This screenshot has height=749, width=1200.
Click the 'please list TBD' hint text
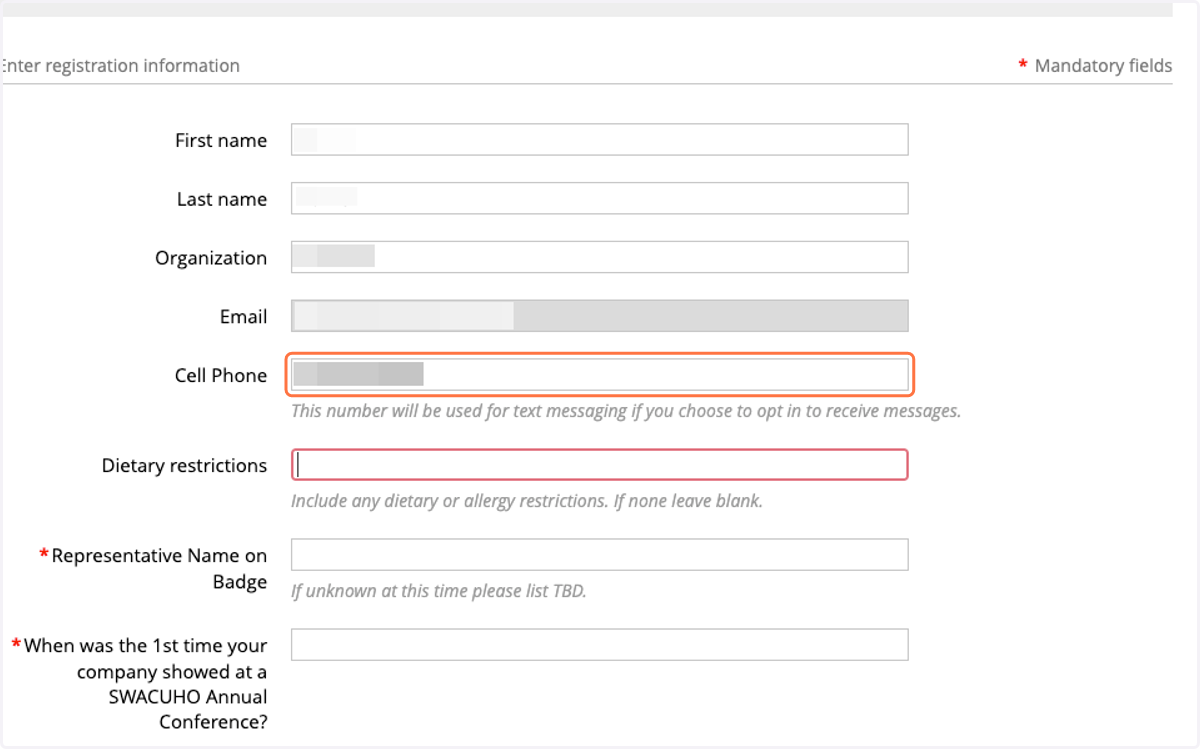point(438,591)
